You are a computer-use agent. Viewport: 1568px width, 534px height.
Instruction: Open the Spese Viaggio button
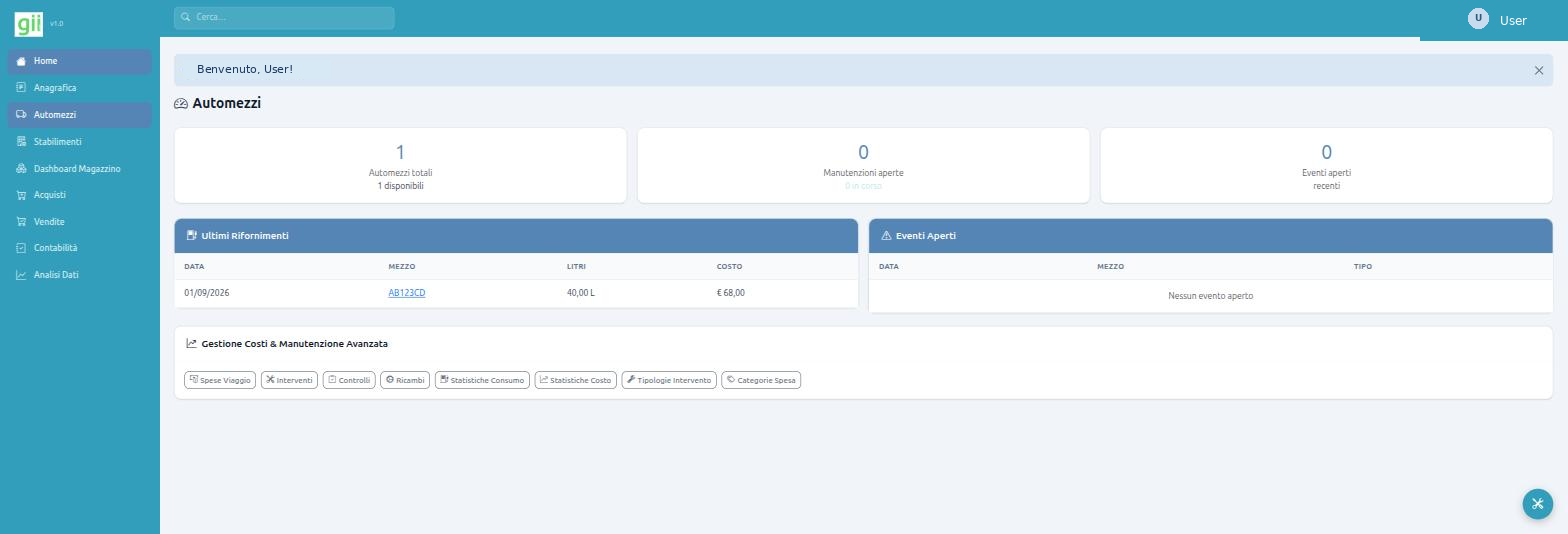220,380
